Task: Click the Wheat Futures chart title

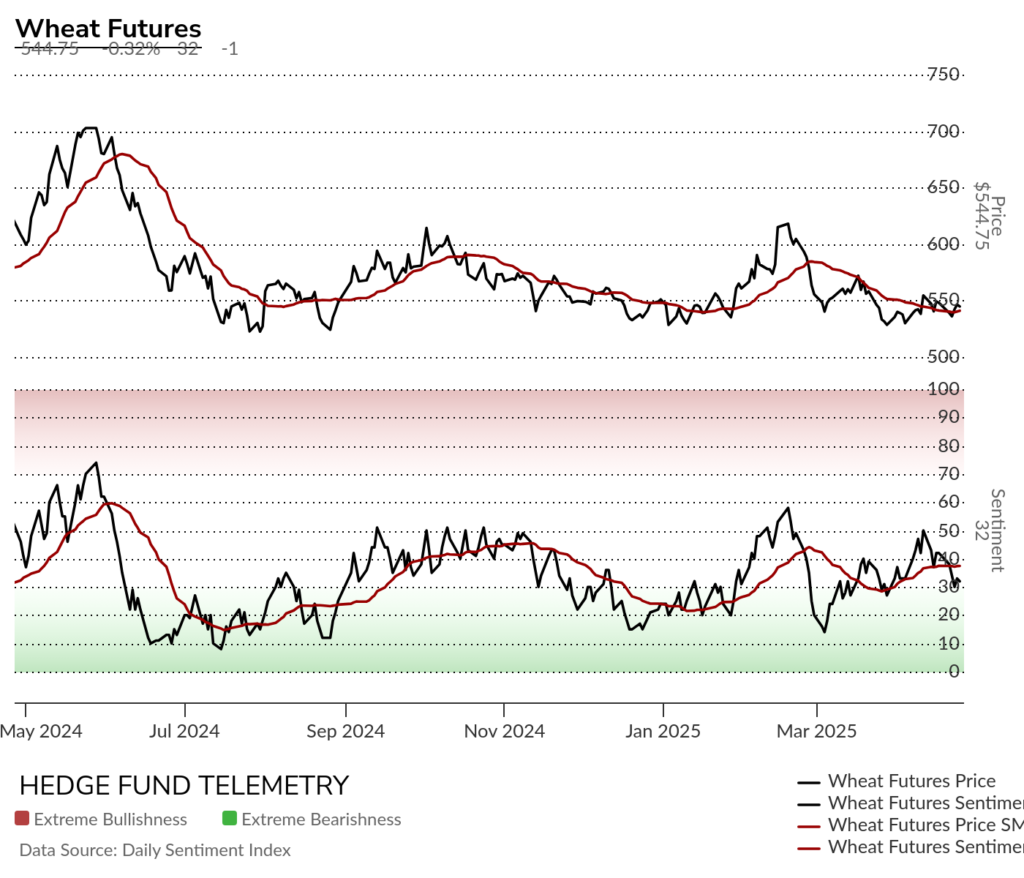Action: click(108, 29)
